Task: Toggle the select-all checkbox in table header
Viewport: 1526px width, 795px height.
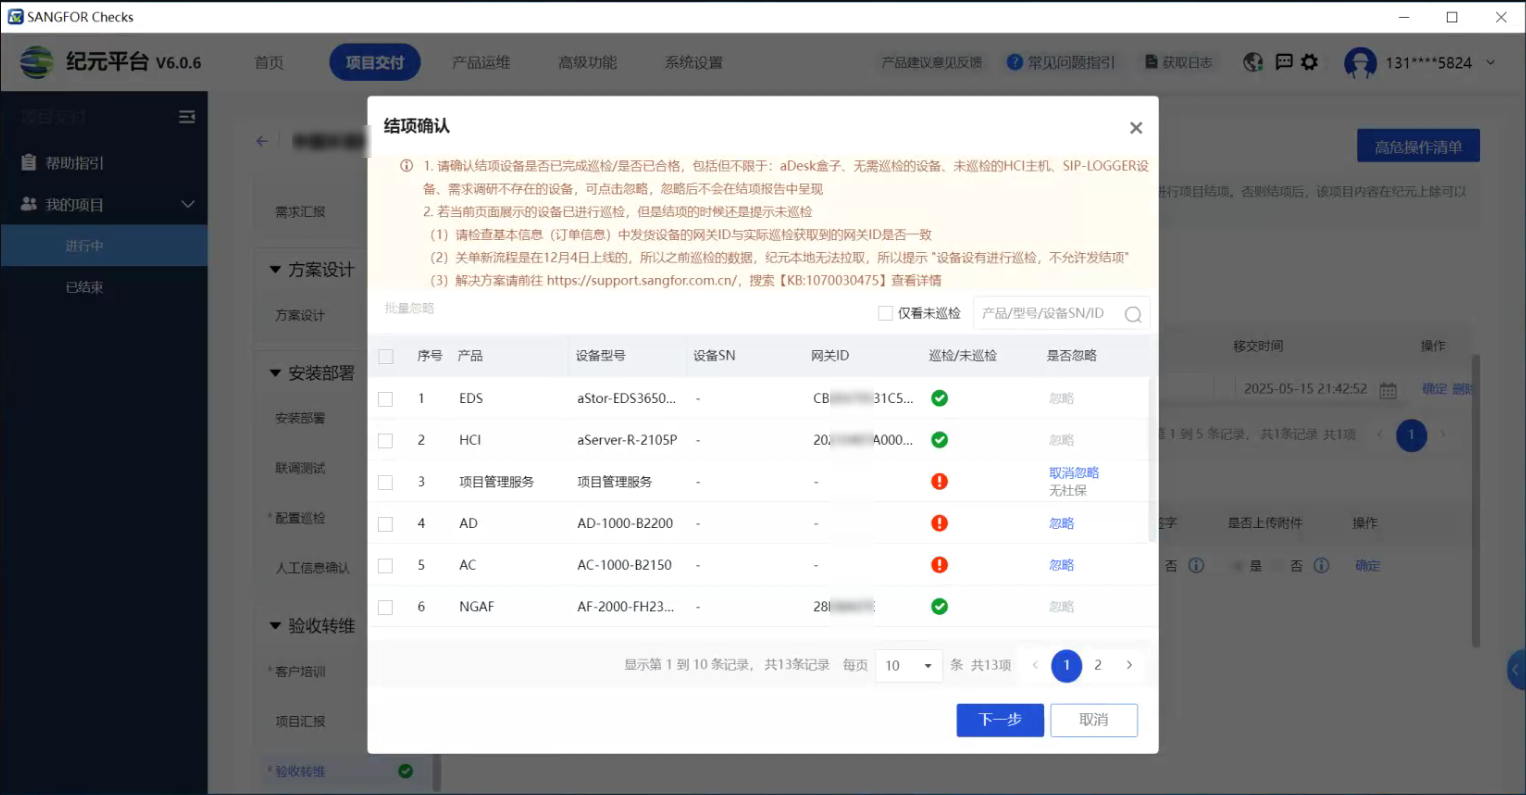Action: point(386,356)
